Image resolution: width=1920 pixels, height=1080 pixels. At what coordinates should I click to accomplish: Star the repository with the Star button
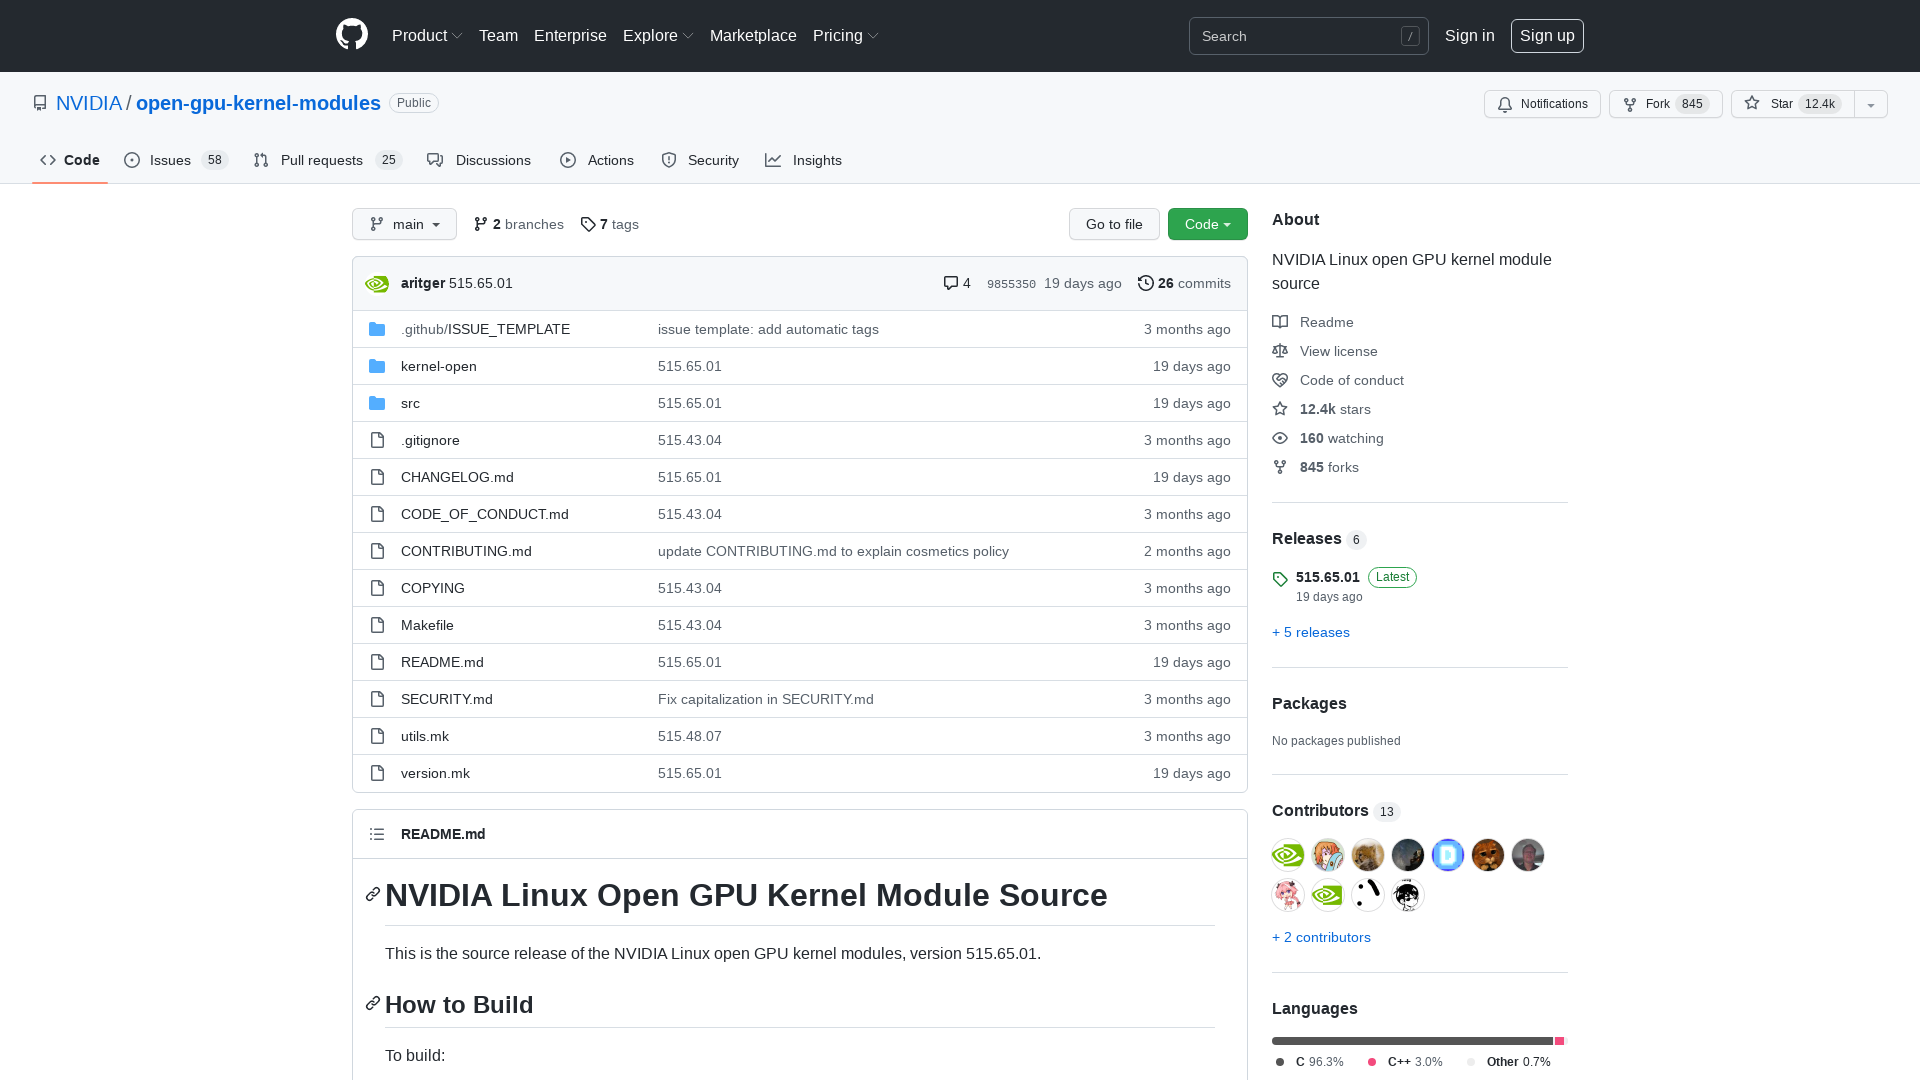pos(1793,104)
